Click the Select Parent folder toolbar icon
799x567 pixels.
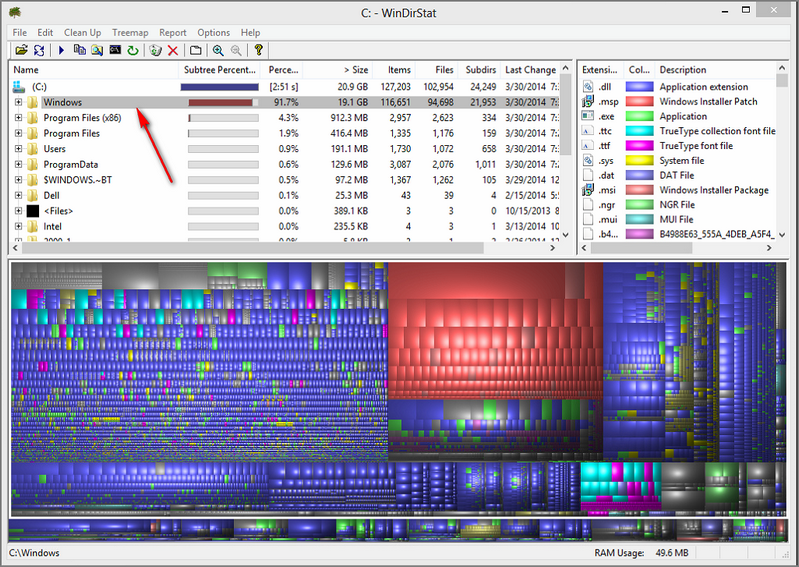click(x=196, y=50)
